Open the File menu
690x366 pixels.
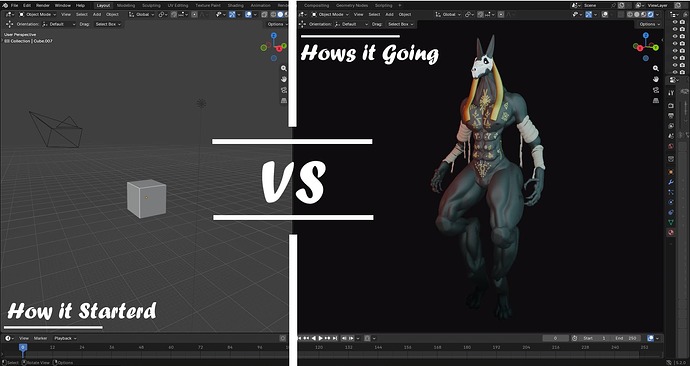coord(14,5)
